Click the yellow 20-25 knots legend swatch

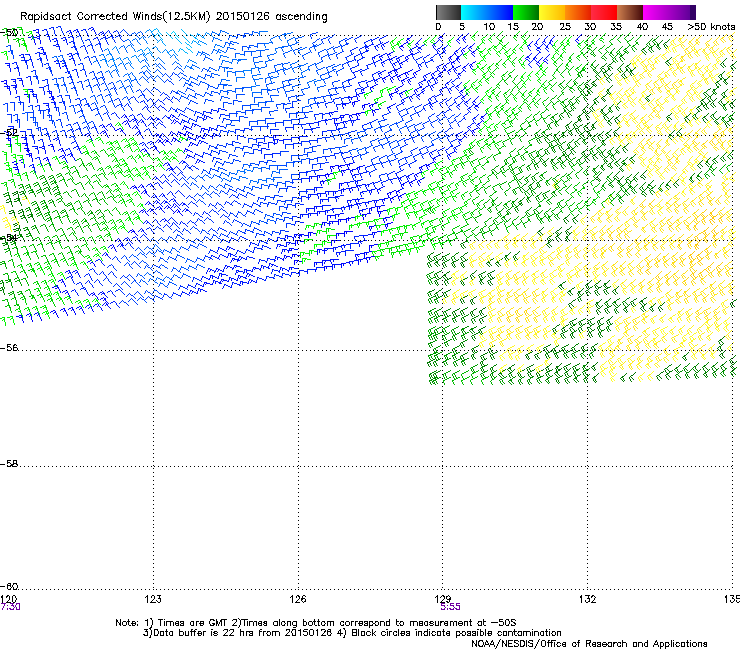tap(552, 12)
